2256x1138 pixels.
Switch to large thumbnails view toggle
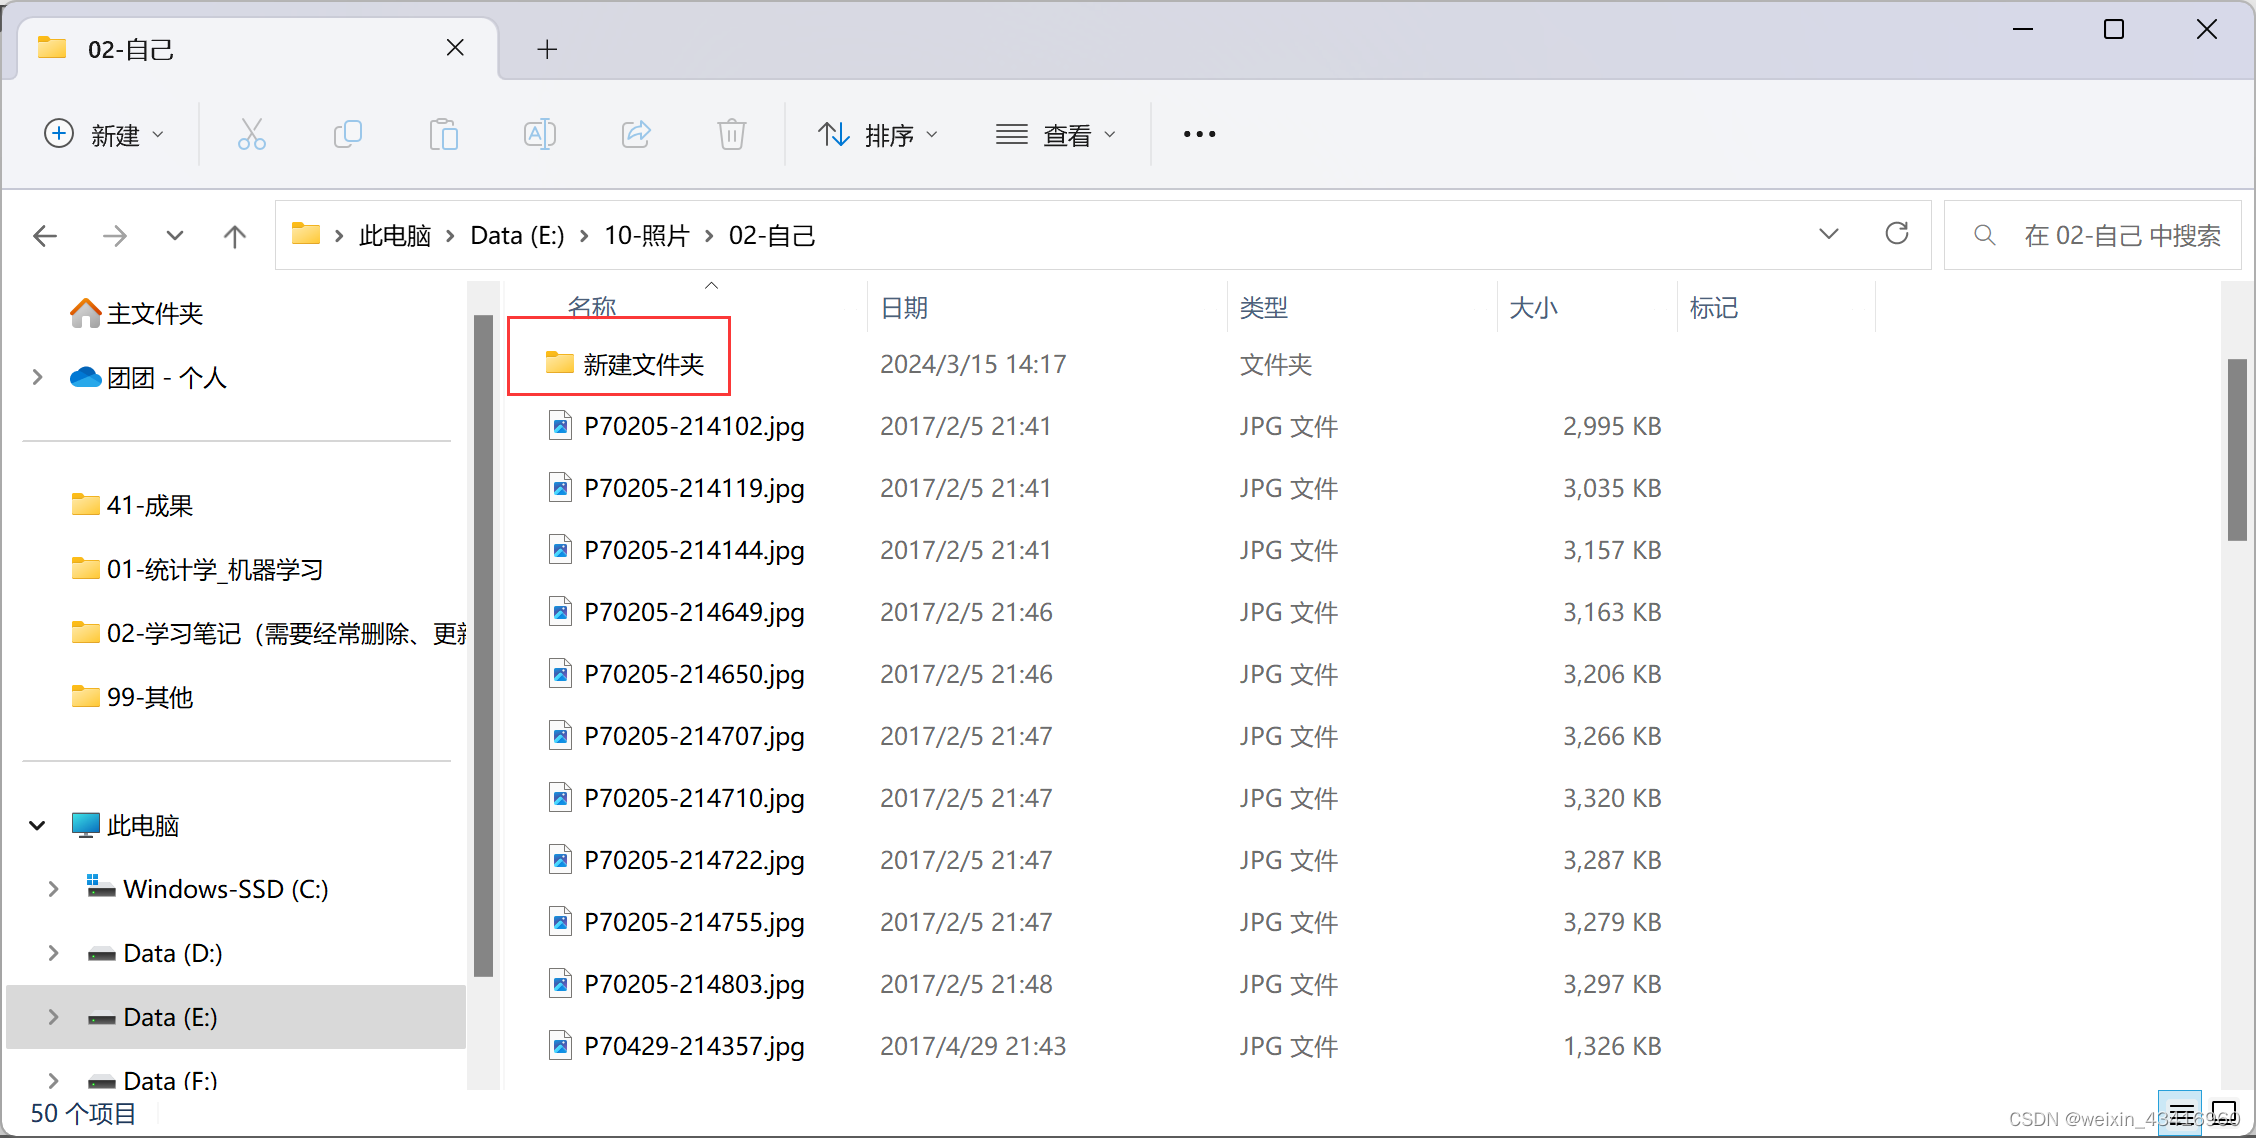pos(2224,1112)
